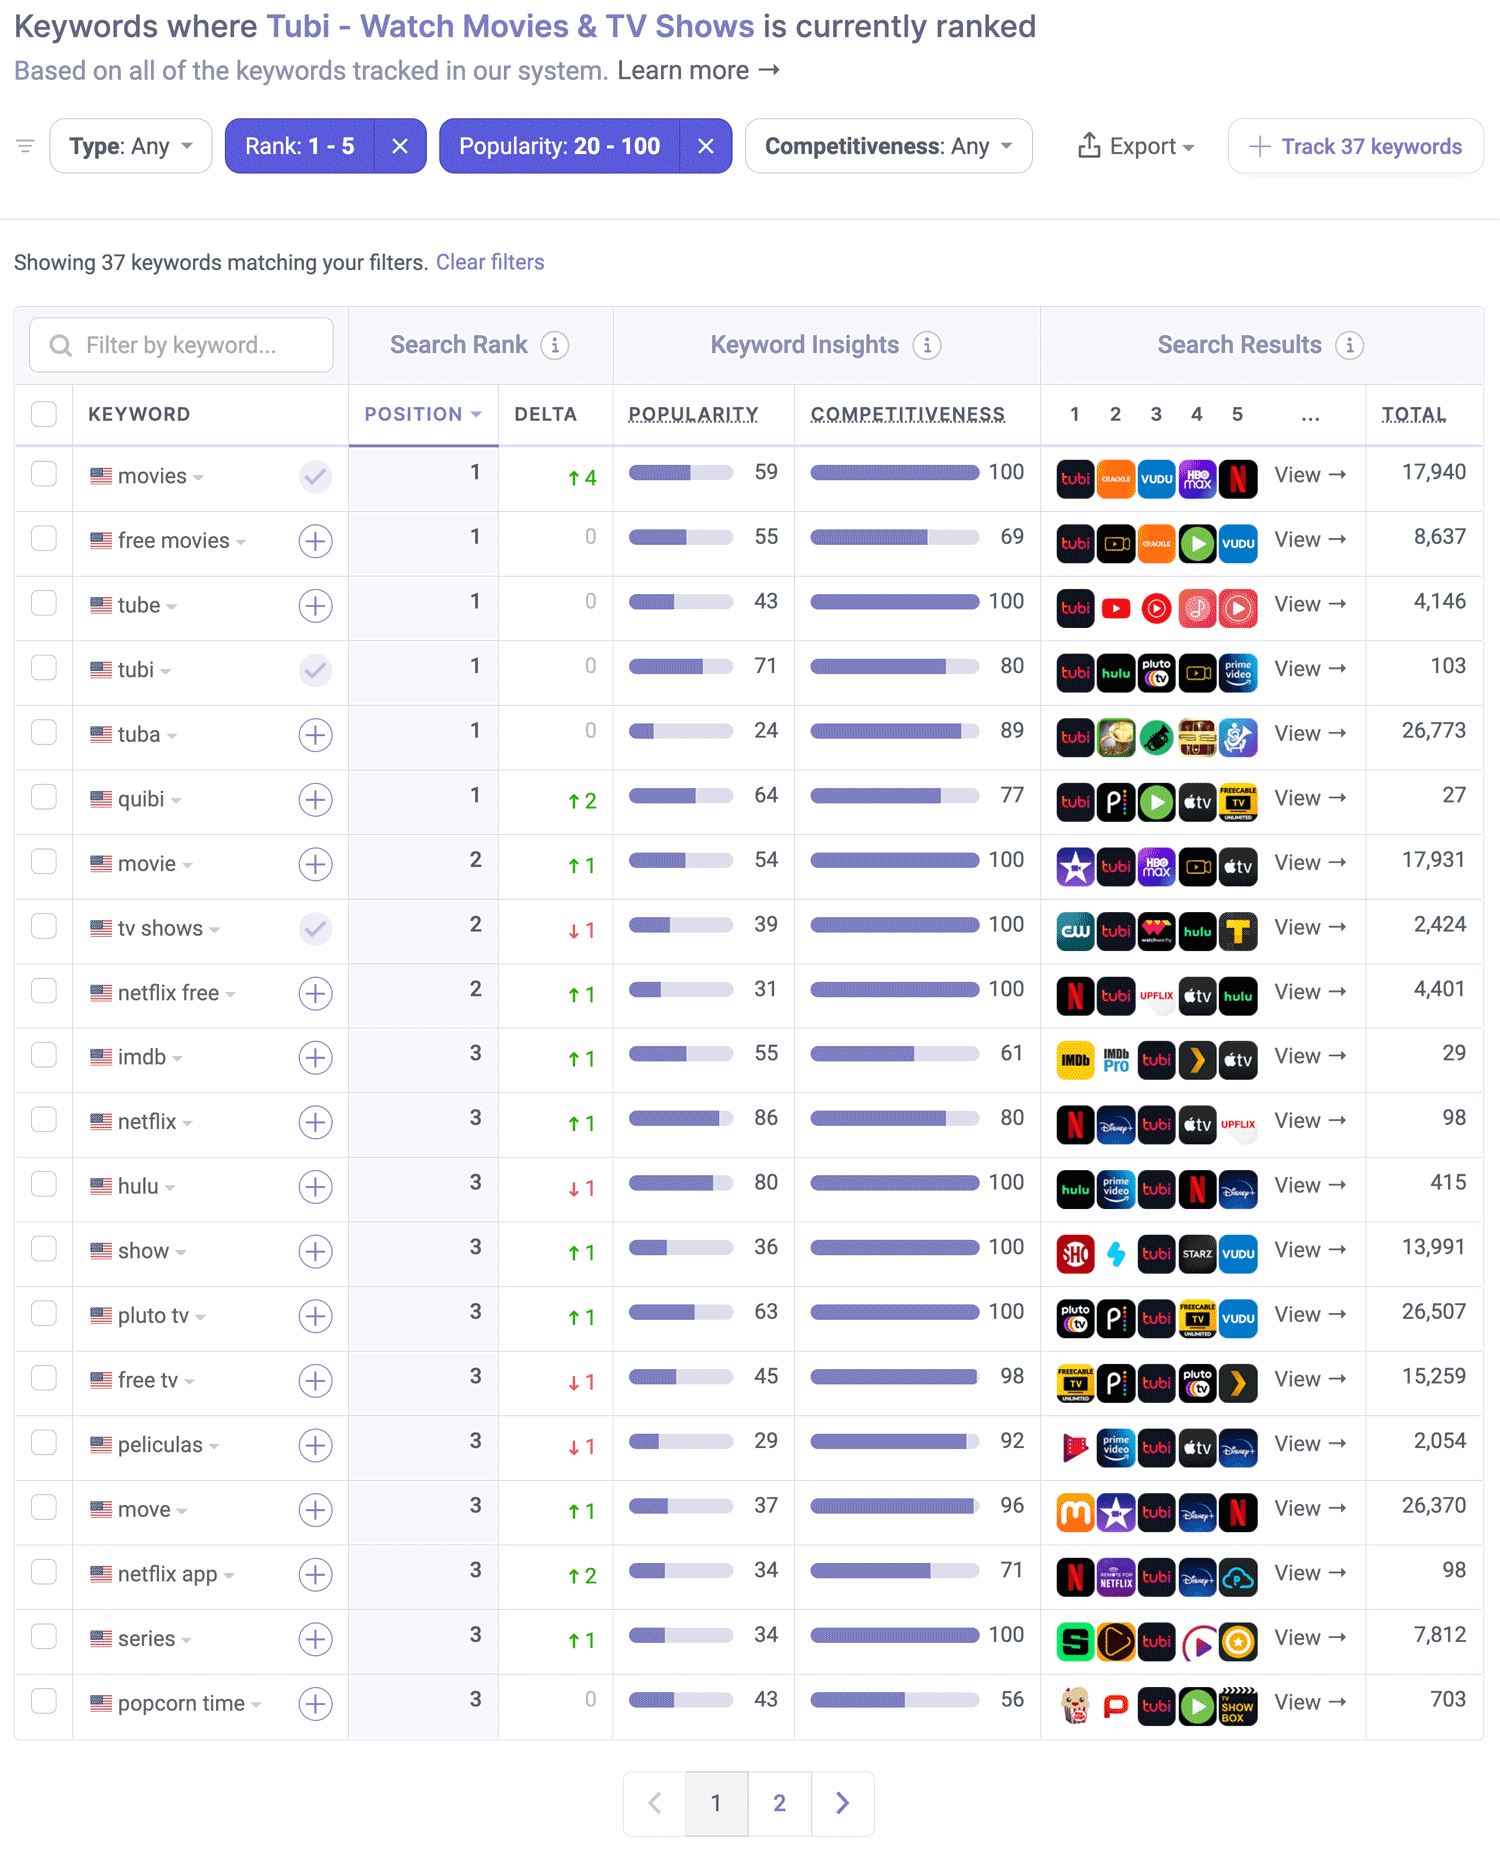Go to page 2 of results
The width and height of the screenshot is (1500, 1858).
[780, 1803]
